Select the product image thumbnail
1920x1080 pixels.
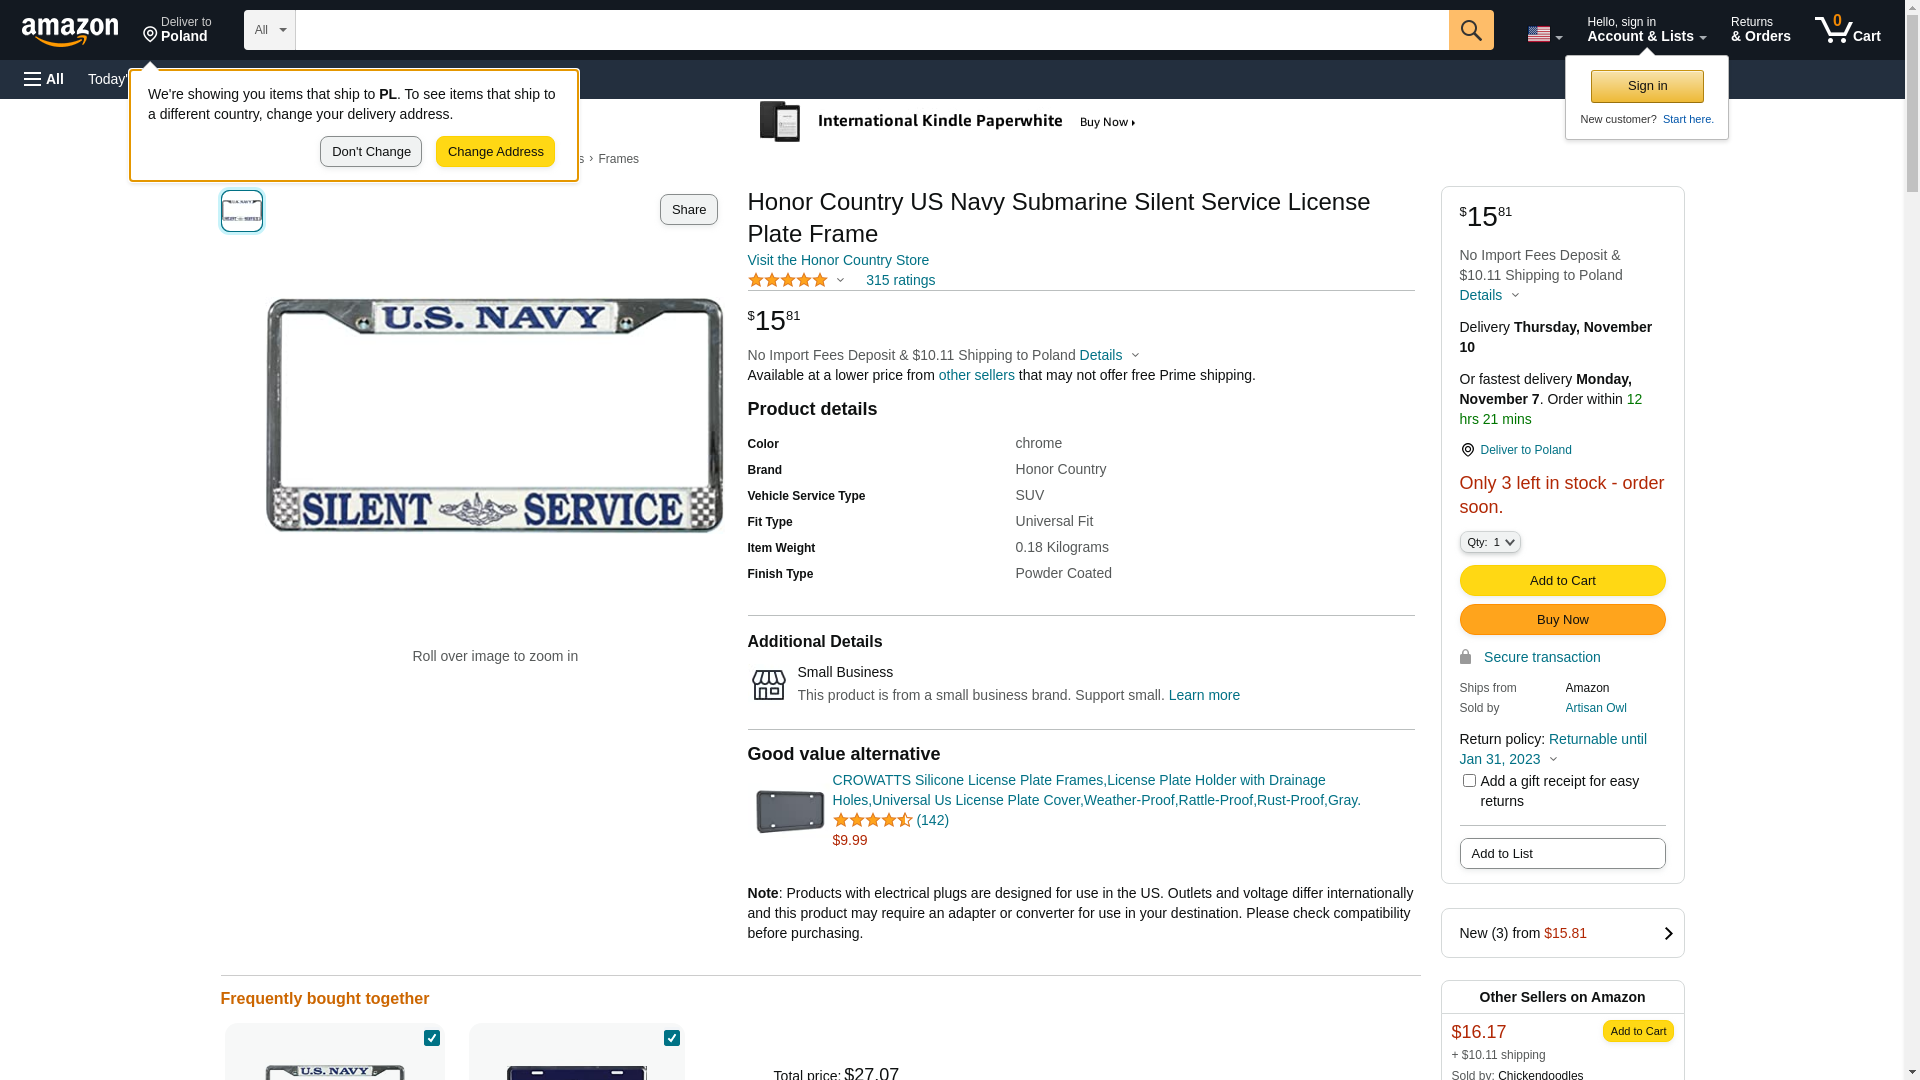pyautogui.click(x=242, y=211)
